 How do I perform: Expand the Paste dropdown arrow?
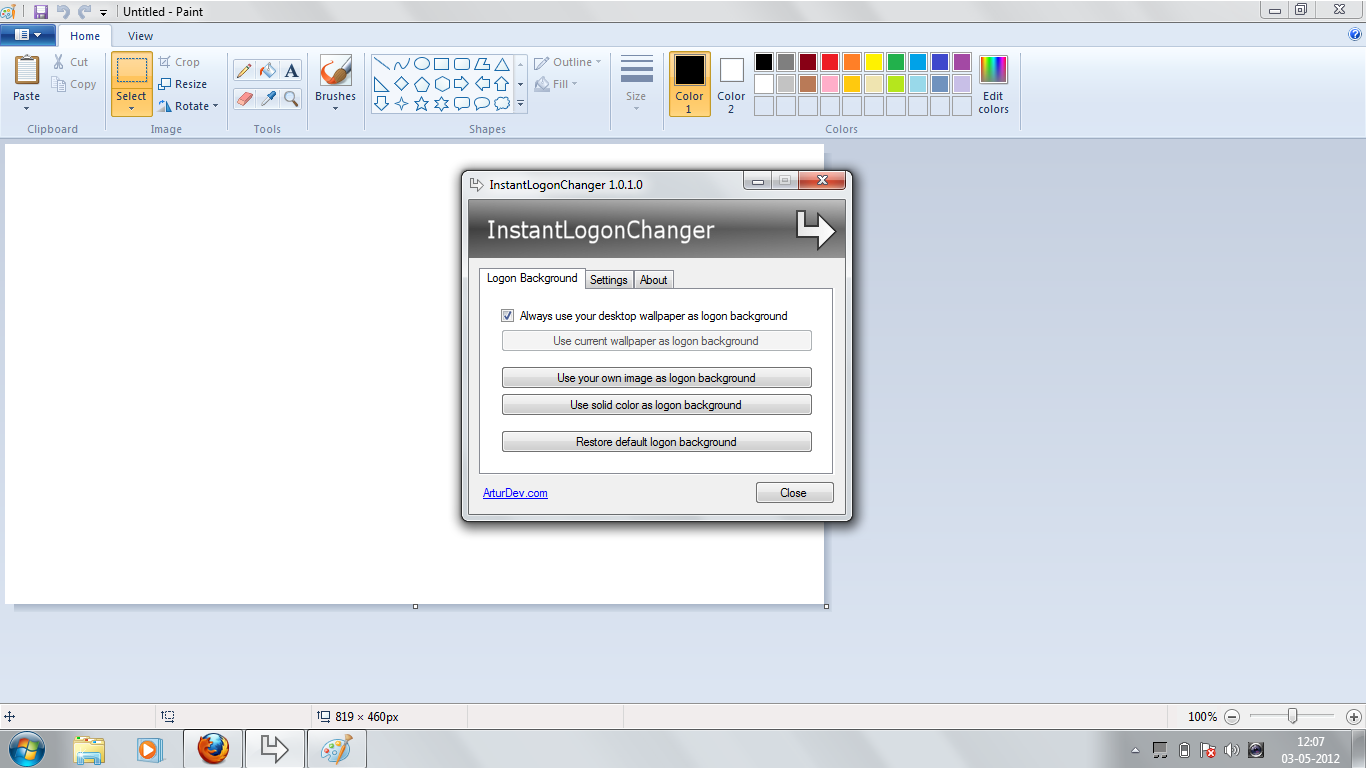(27, 107)
